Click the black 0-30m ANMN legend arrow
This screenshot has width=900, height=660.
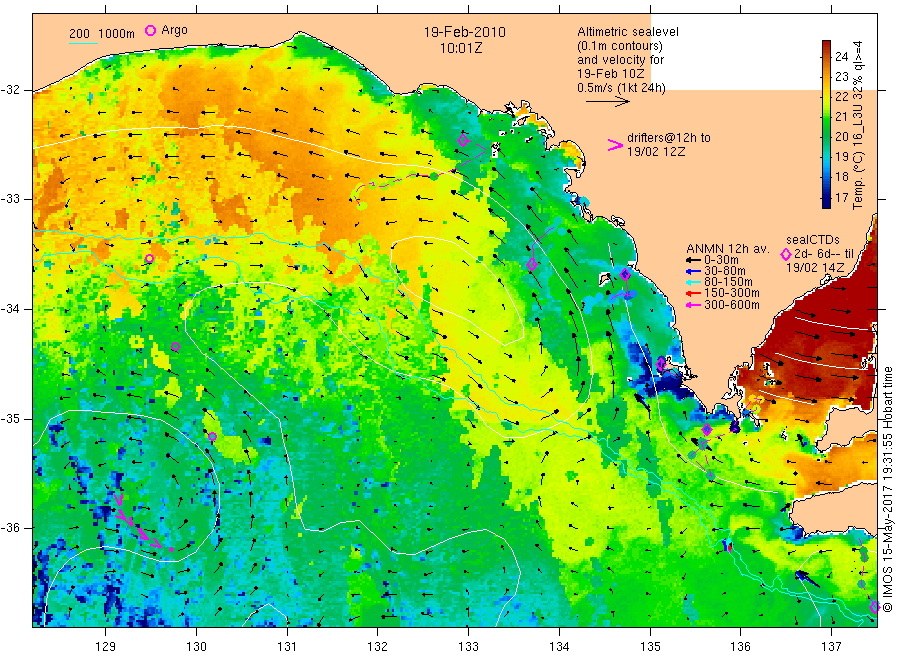tap(693, 260)
